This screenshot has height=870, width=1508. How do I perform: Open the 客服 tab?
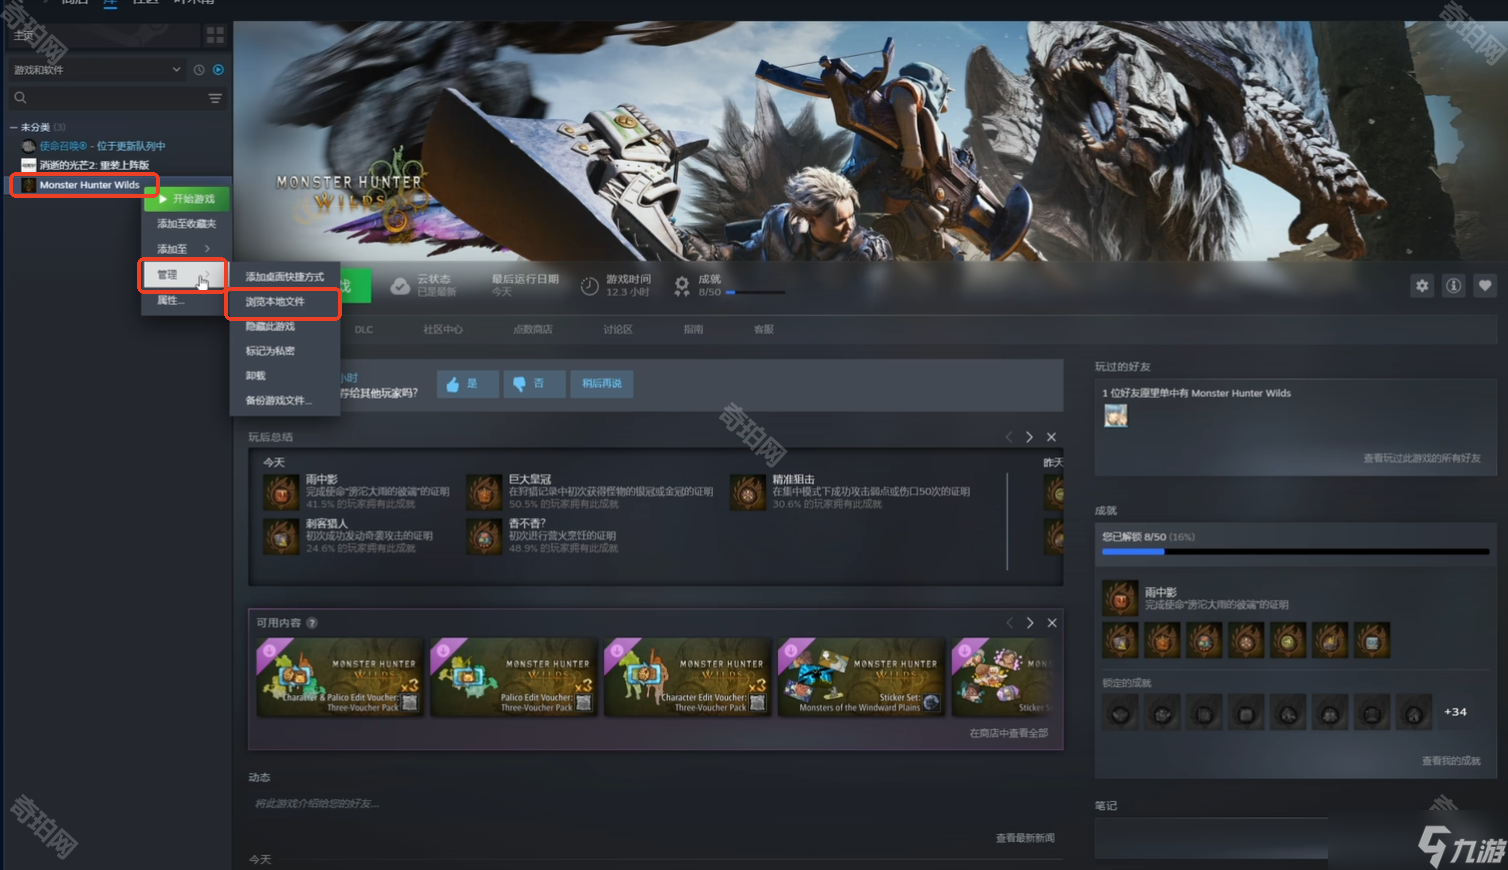point(764,329)
